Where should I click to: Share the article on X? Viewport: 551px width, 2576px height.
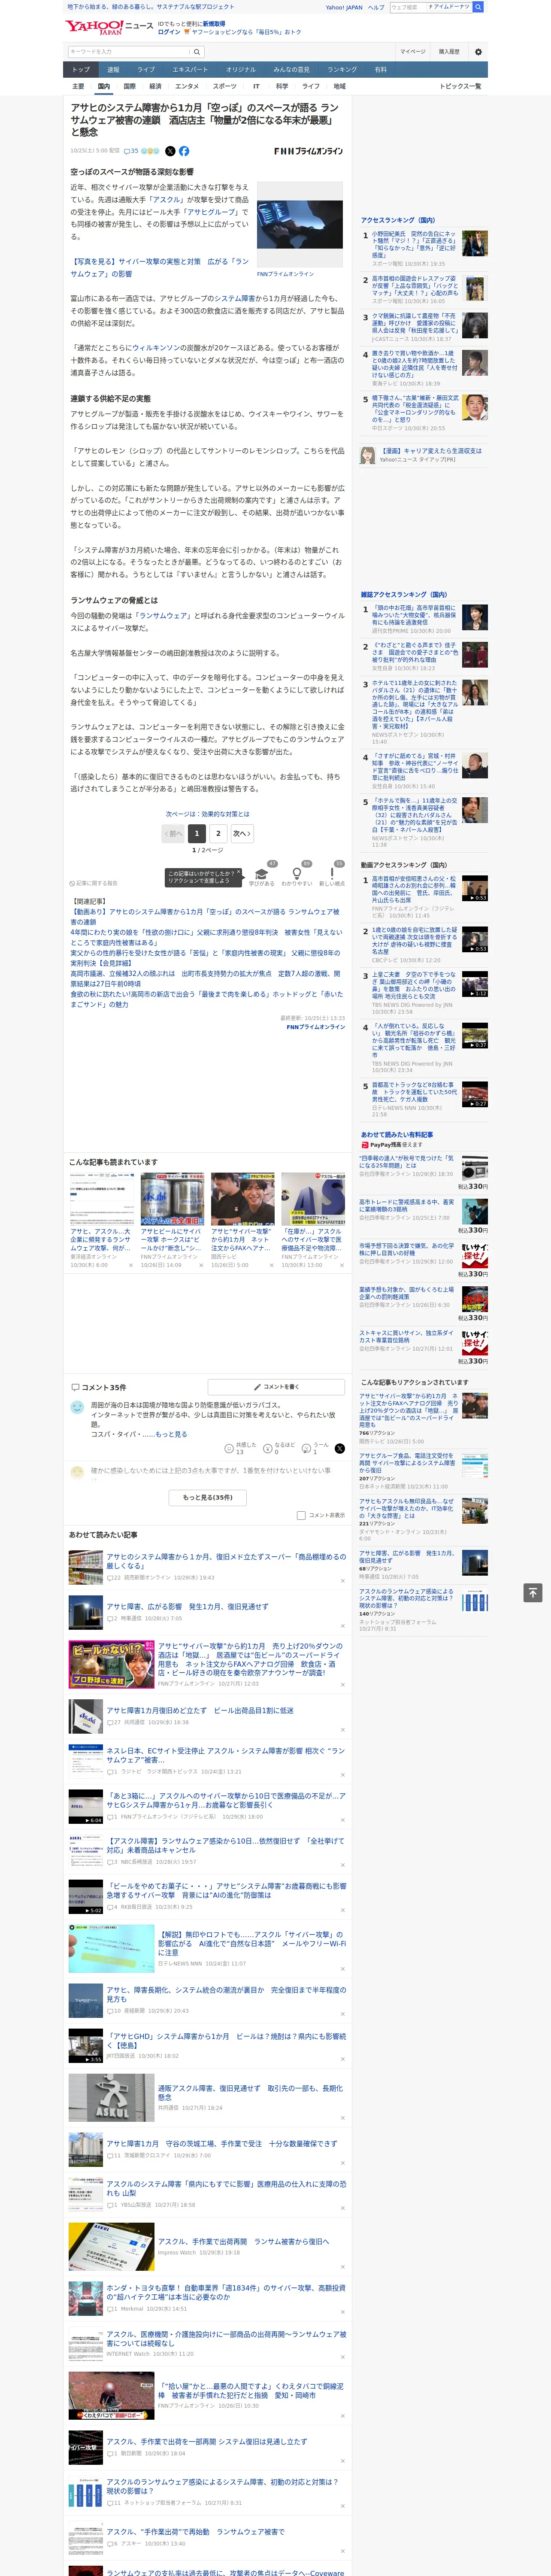[170, 151]
